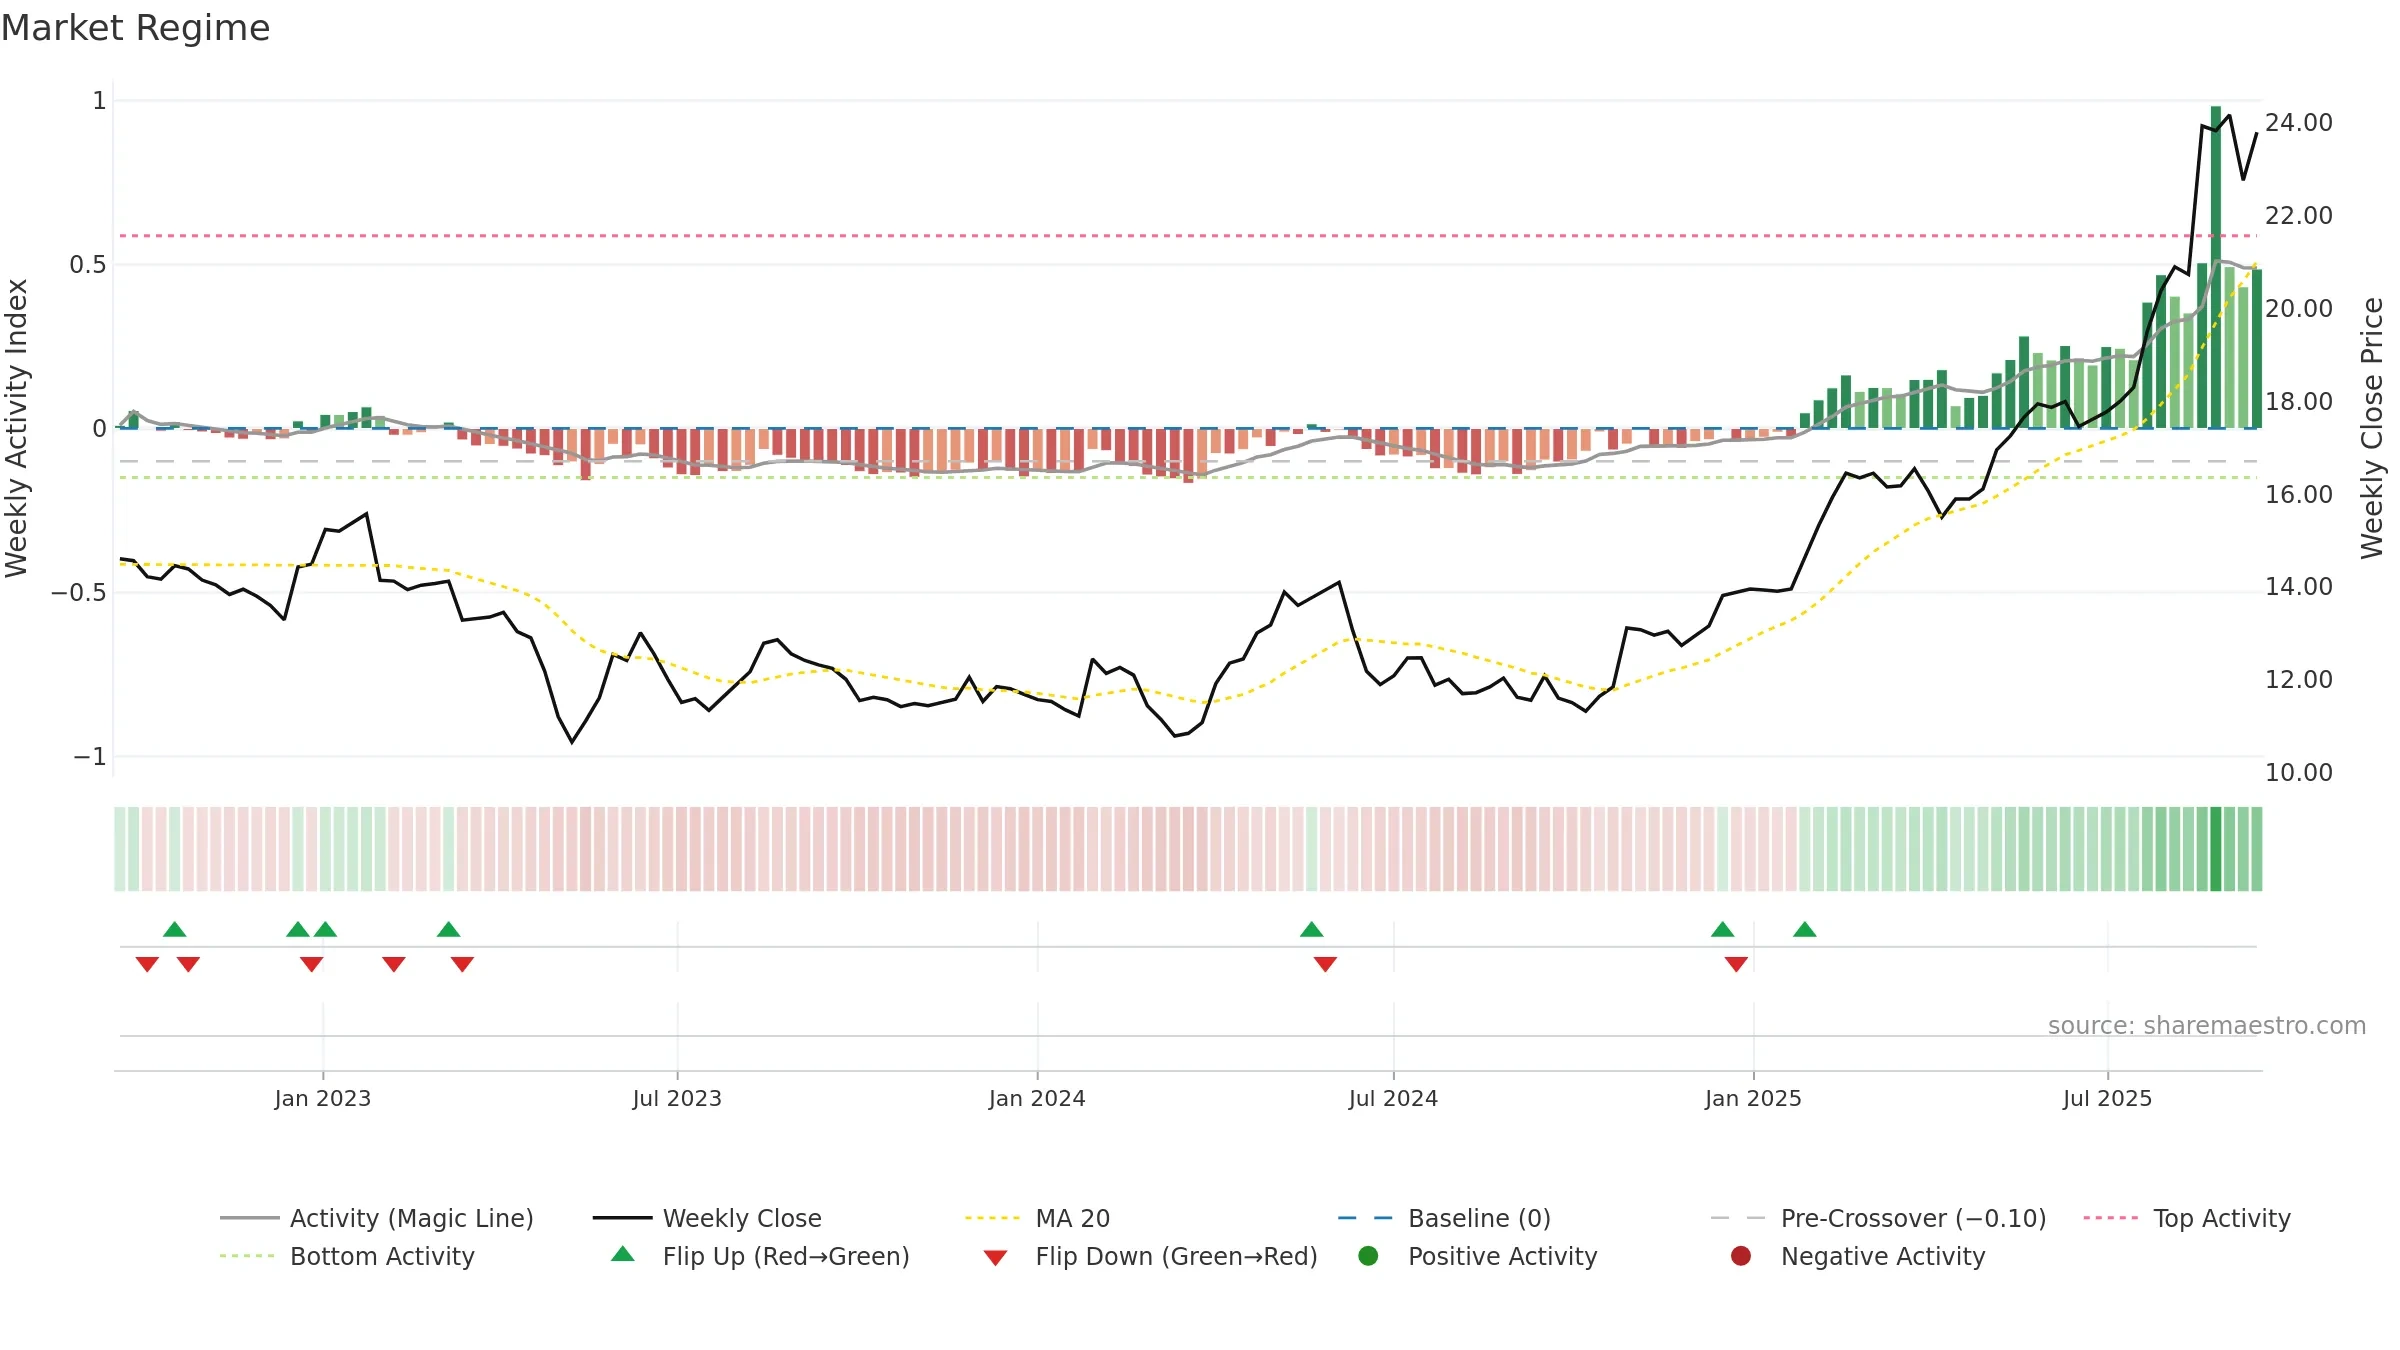2400x1350 pixels.
Task: Click the −0.5 activity index axis tick
Action: (x=78, y=592)
